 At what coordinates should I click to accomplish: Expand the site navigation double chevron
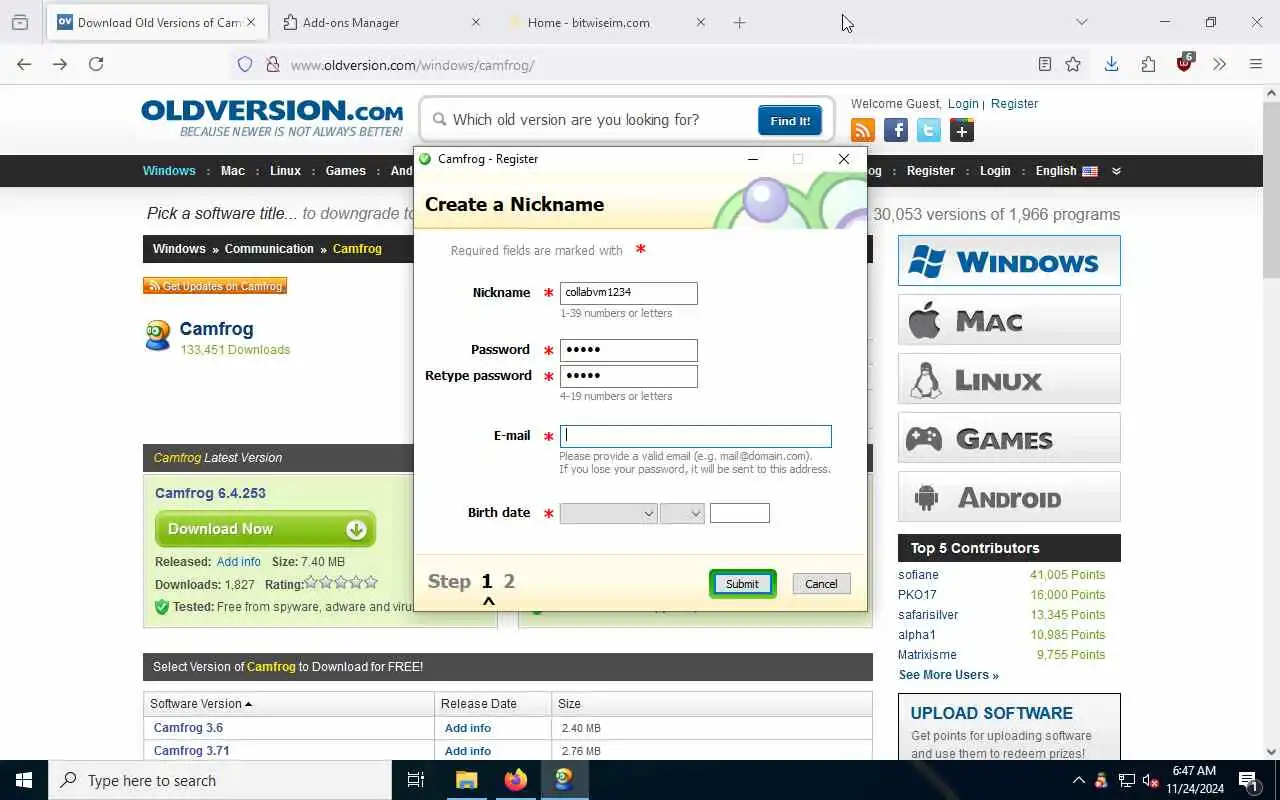[x=1116, y=171]
